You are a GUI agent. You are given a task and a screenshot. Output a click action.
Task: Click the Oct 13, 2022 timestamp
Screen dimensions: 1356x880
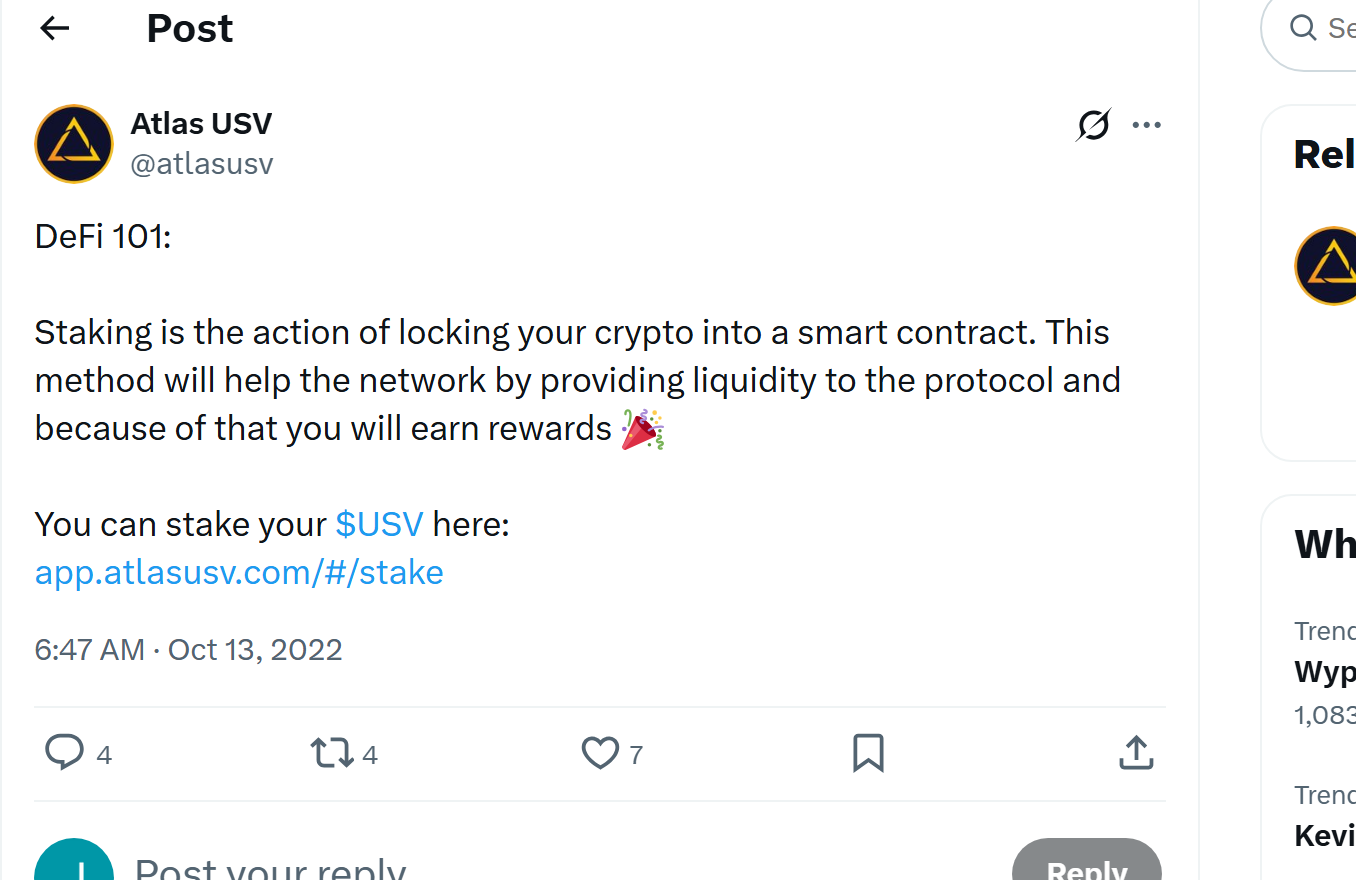tap(255, 649)
